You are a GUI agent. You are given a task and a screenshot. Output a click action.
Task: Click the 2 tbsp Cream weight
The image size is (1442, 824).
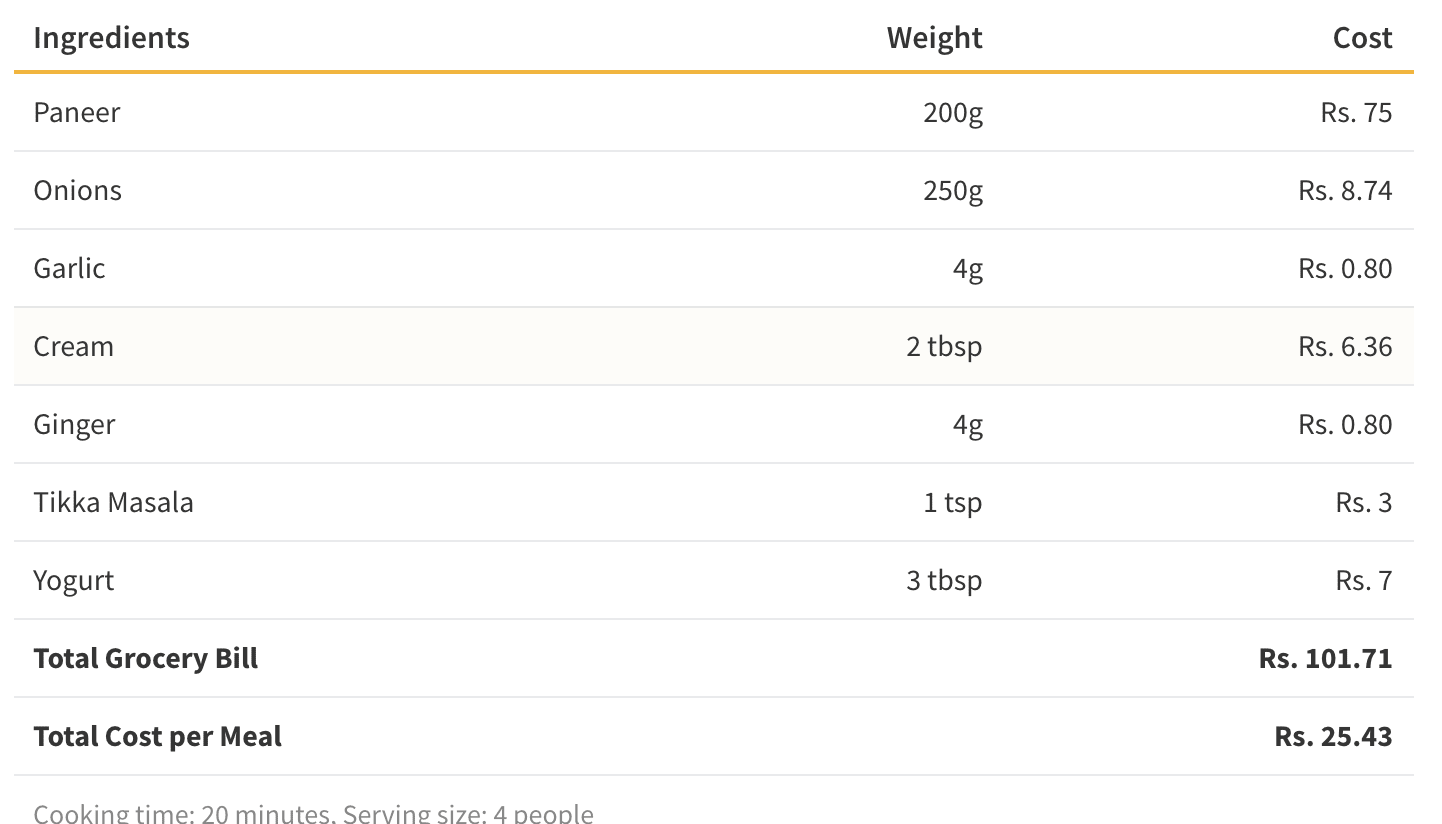coord(944,347)
